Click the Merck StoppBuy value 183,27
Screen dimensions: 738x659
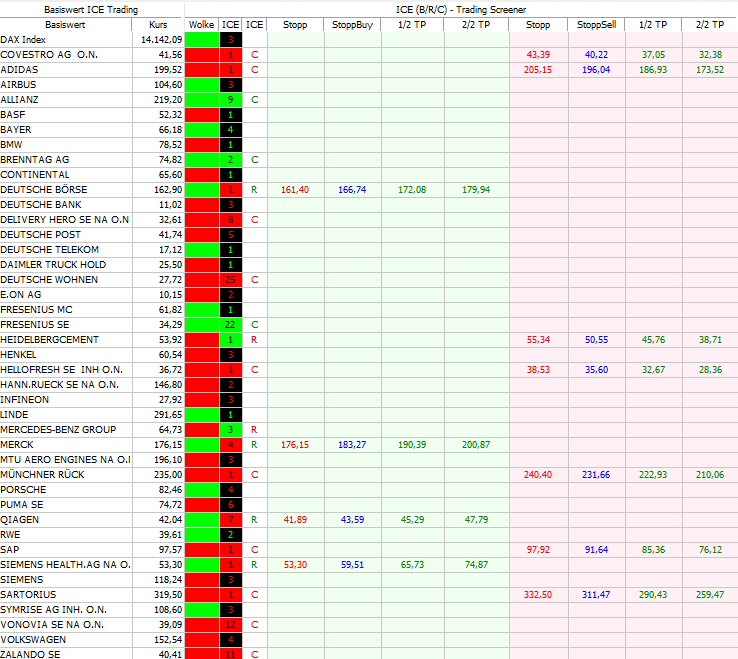pos(352,445)
